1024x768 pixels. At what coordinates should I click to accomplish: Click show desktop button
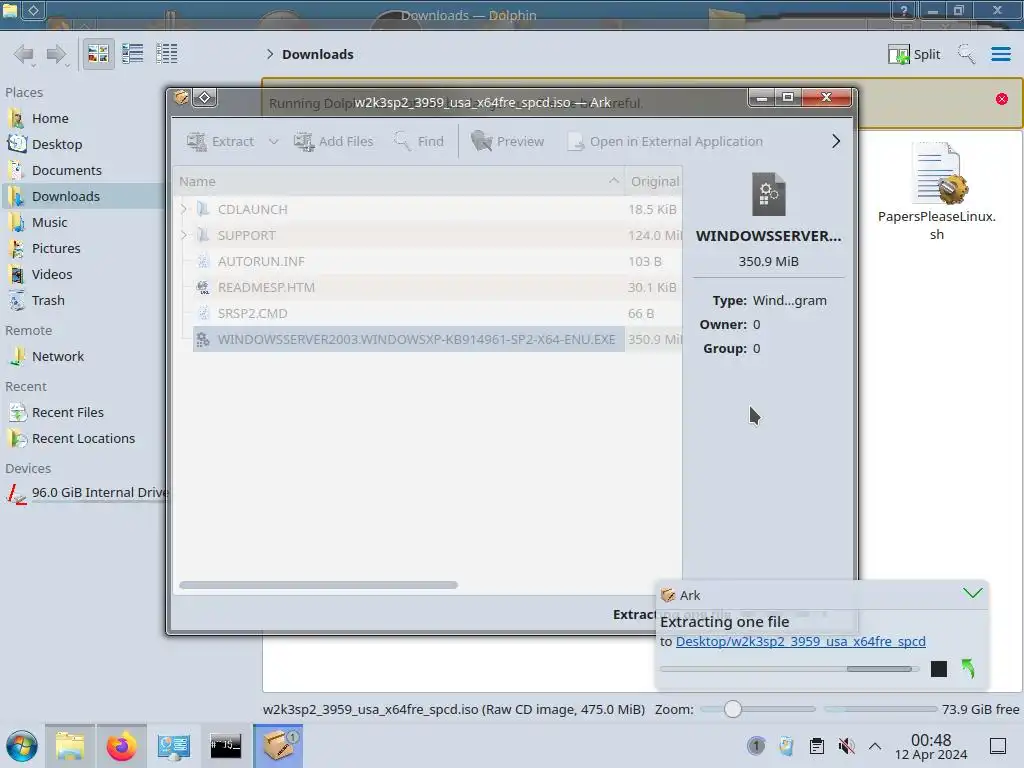[998, 746]
